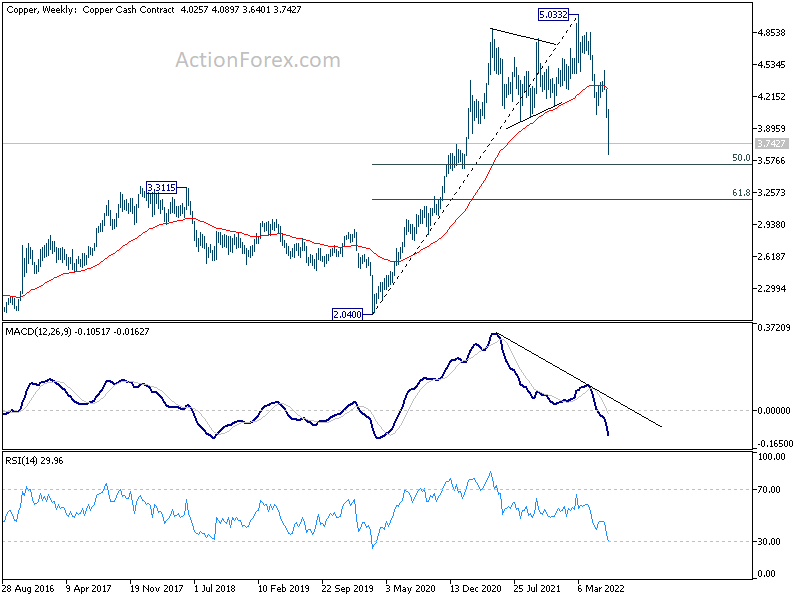Click the 3.3115 peak price label
Image resolution: width=800 pixels, height=600 pixels.
(161, 188)
